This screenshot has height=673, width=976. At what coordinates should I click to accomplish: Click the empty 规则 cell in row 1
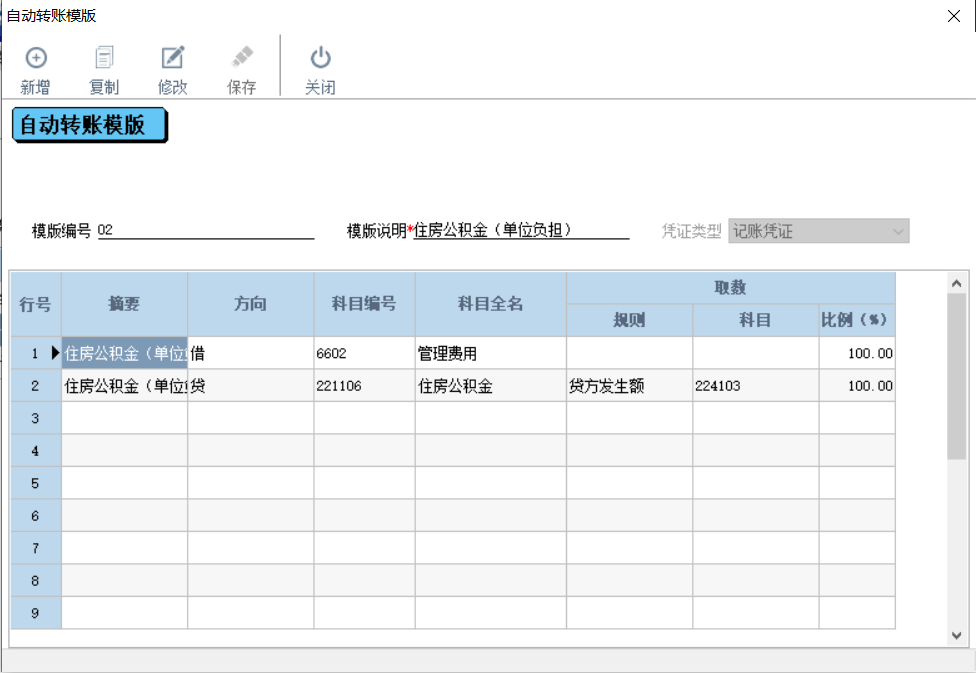coord(630,354)
